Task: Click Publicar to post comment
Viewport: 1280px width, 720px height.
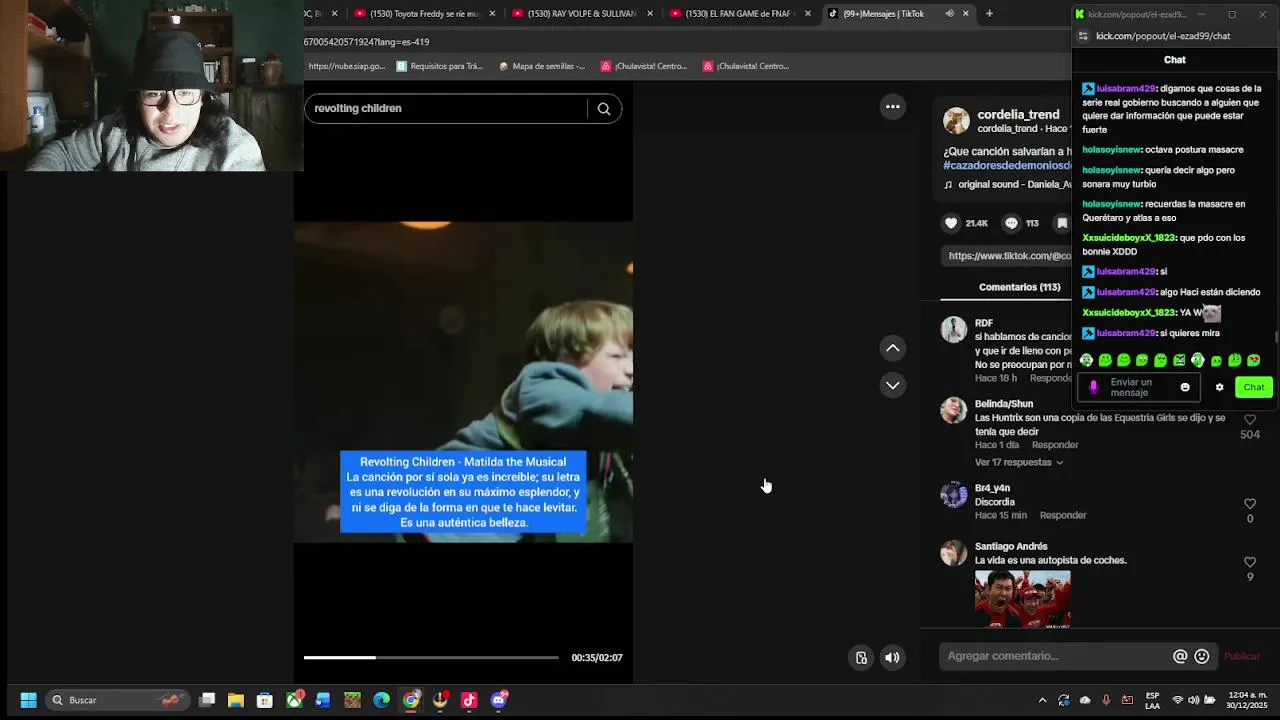Action: pos(1241,656)
